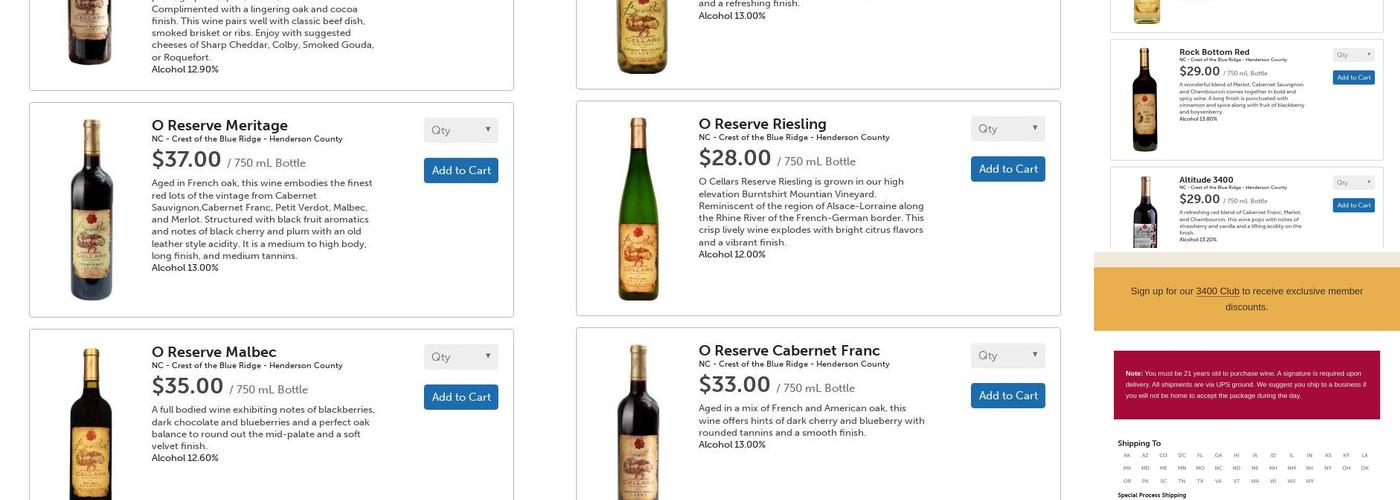Screen dimensions: 1400x500
Task: Click the O Reserve Riesling title
Action: [762, 124]
